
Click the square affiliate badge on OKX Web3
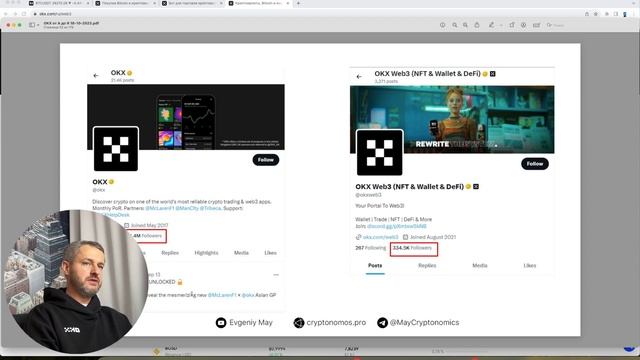coord(476,187)
